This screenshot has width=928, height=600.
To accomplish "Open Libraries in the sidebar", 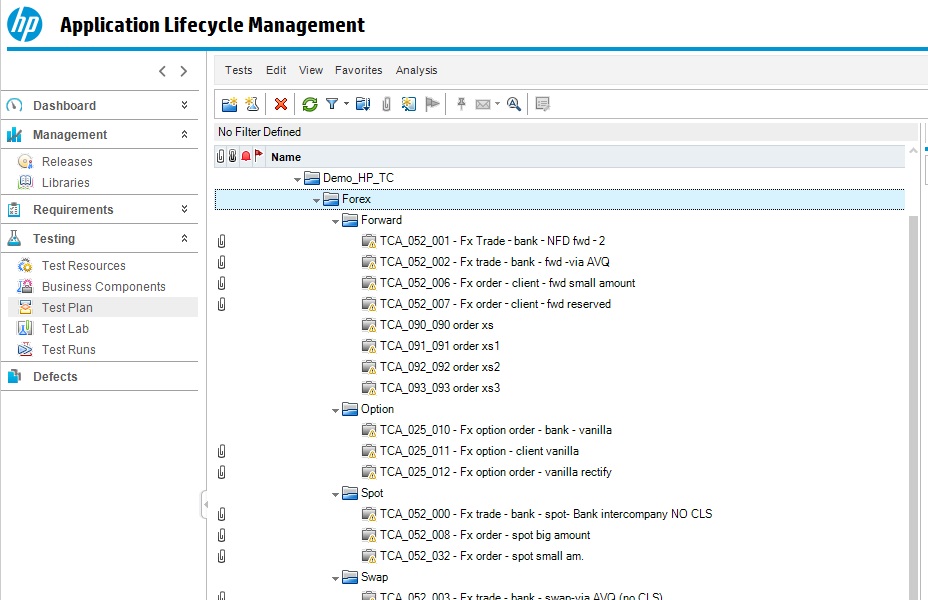I will tap(66, 183).
